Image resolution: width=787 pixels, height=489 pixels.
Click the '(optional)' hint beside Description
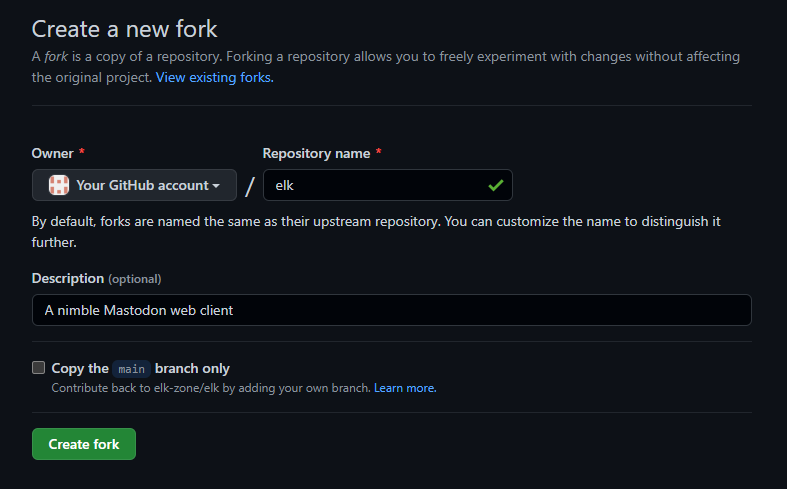pyautogui.click(x=134, y=279)
